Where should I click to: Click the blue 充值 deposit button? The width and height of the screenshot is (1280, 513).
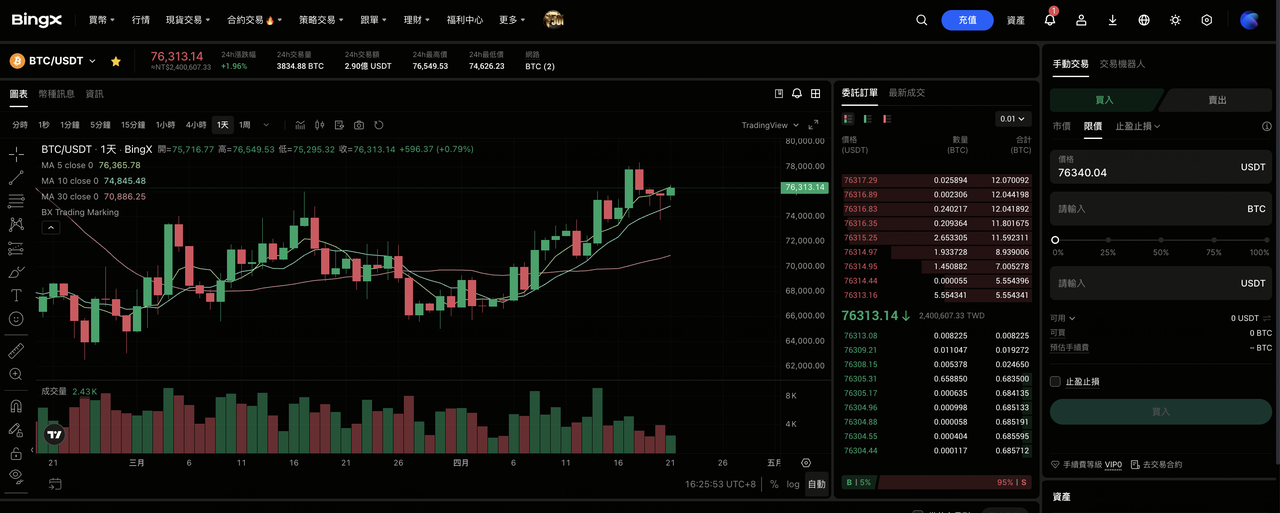(x=967, y=20)
